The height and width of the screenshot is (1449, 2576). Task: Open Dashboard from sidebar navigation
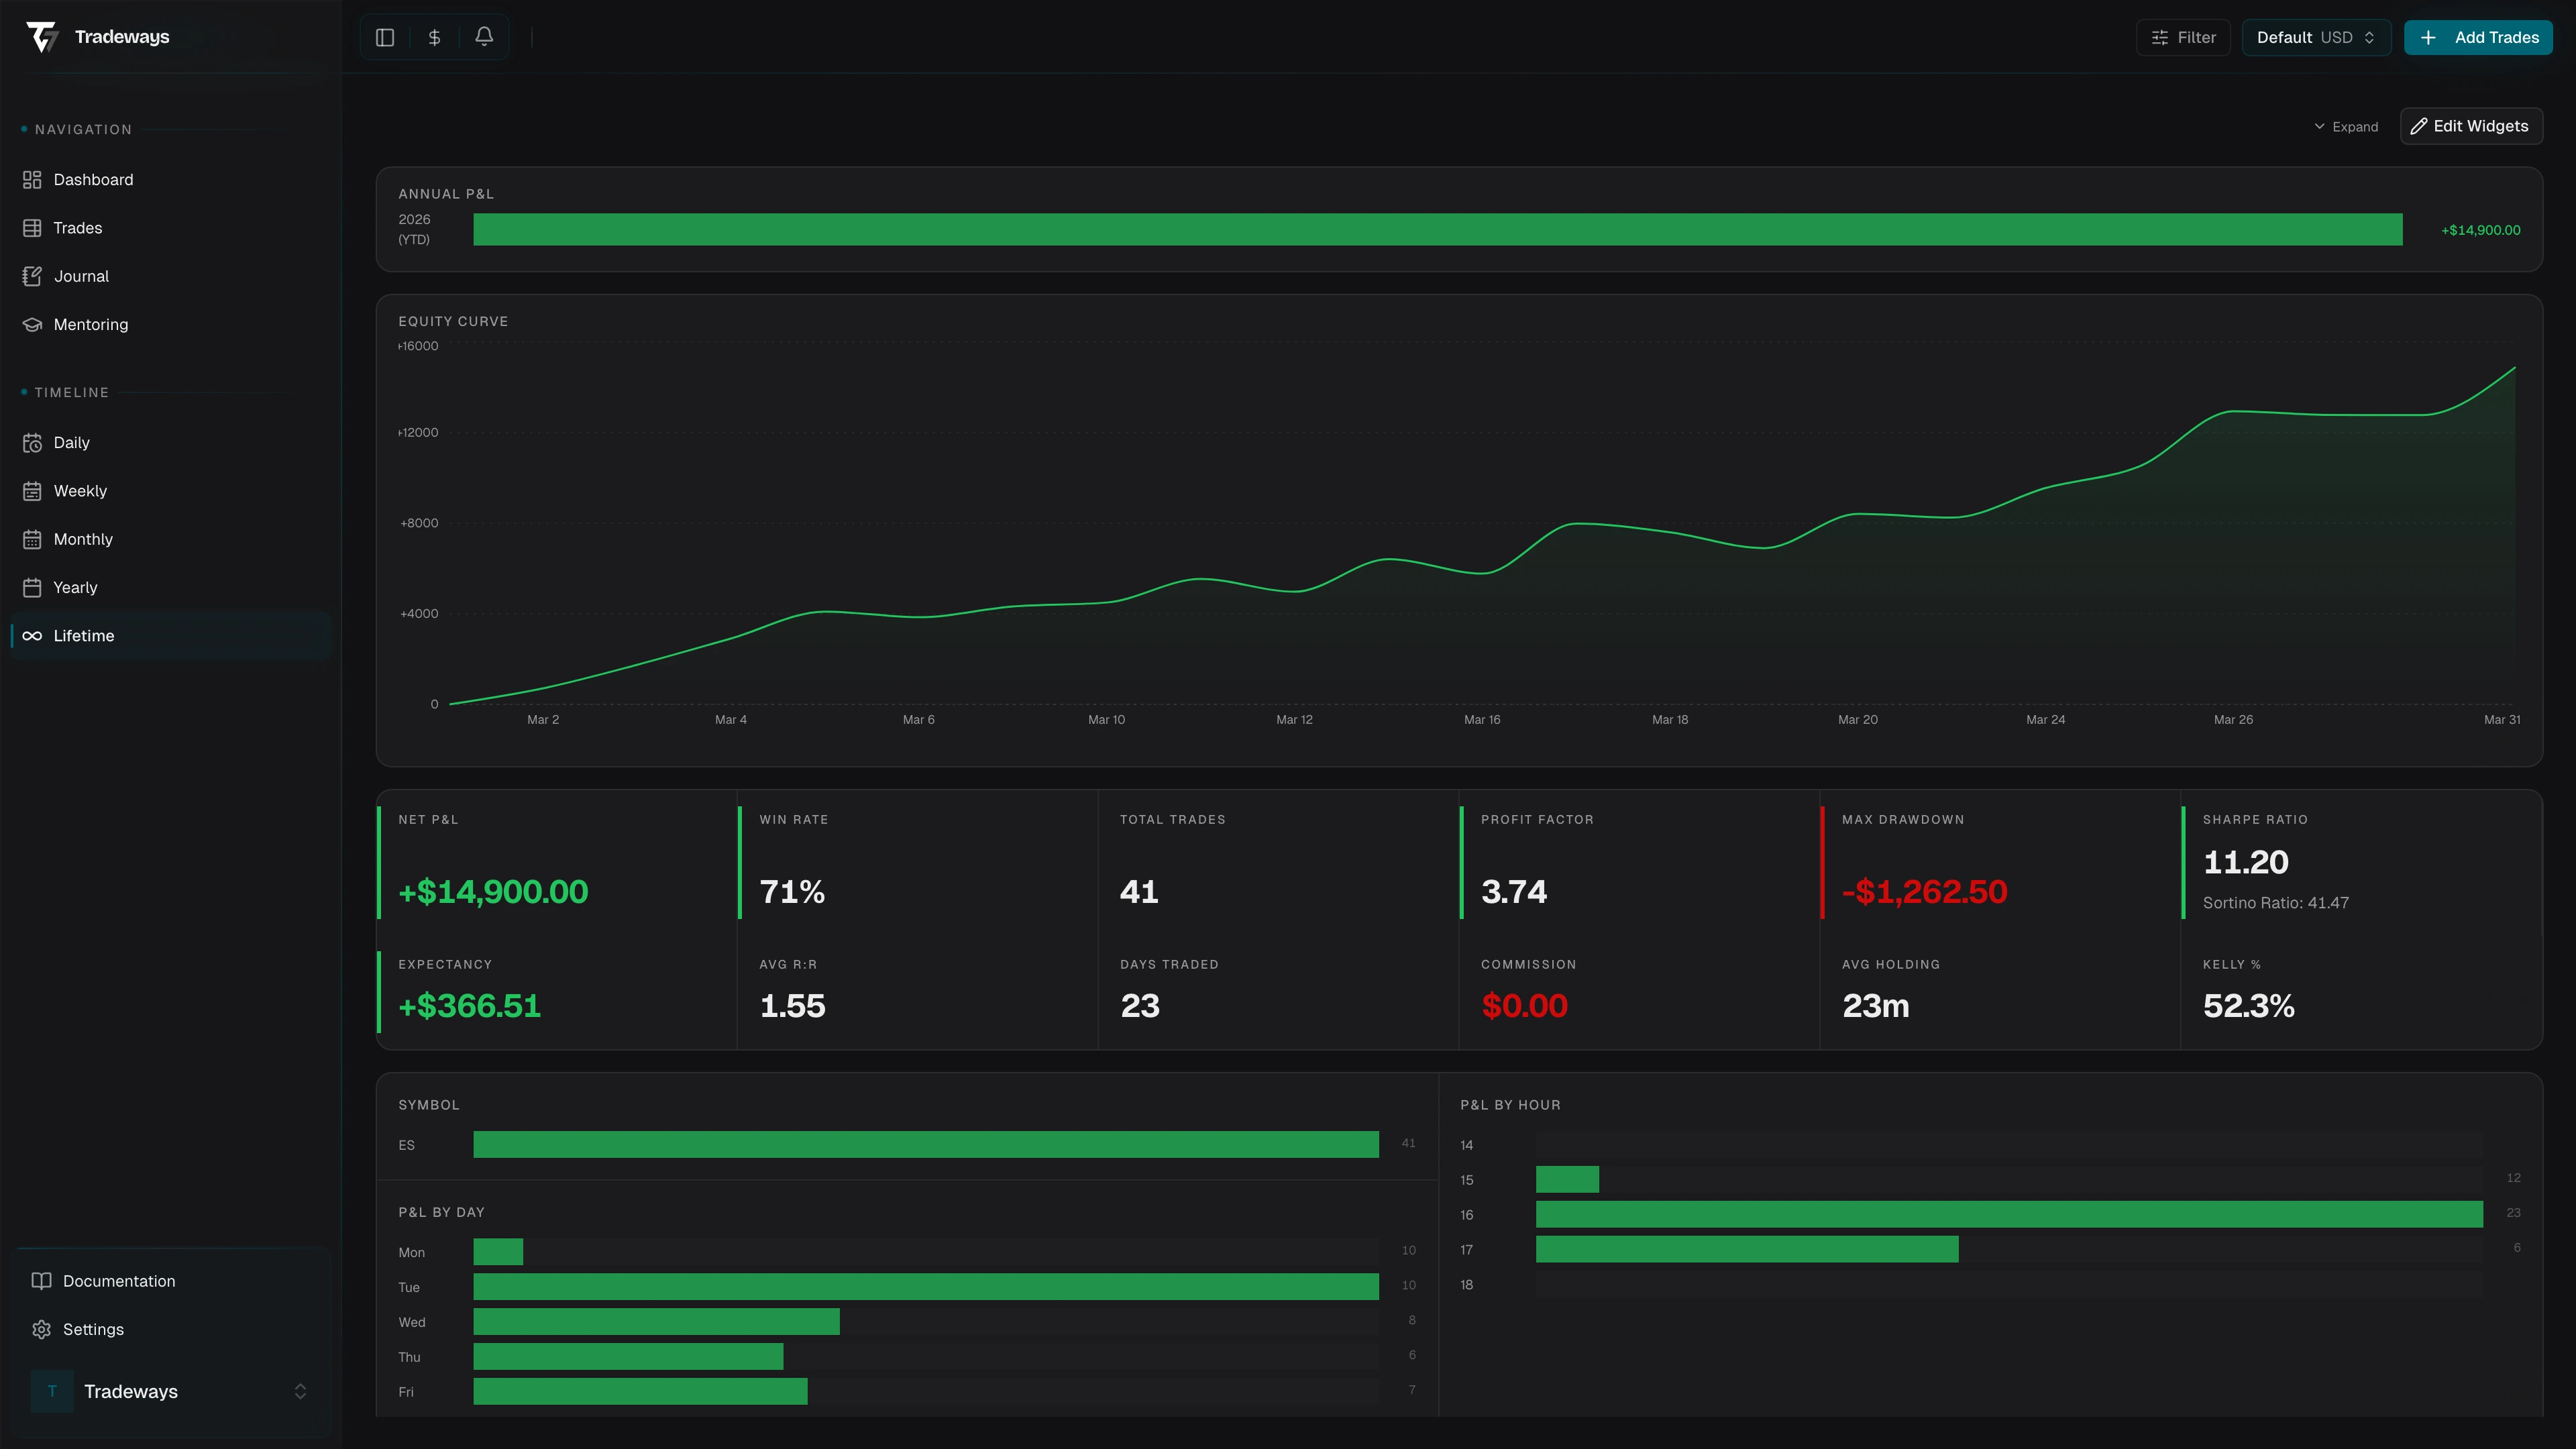coord(93,180)
